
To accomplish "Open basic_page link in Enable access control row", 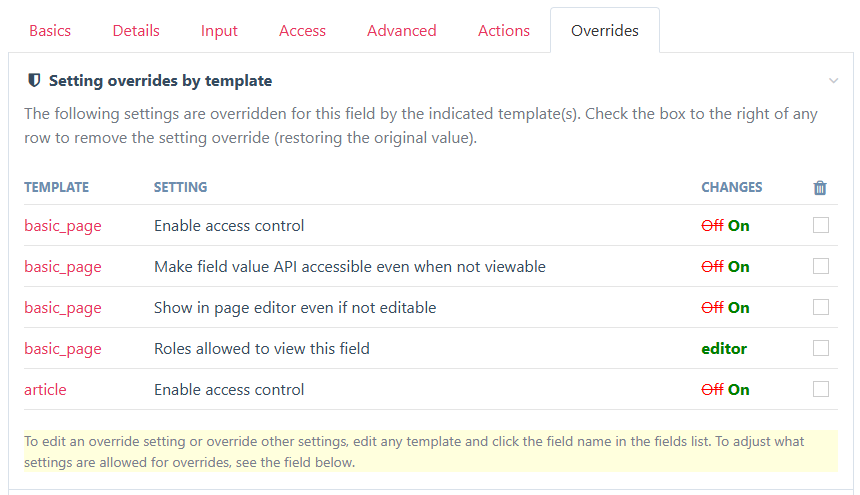I will (63, 226).
